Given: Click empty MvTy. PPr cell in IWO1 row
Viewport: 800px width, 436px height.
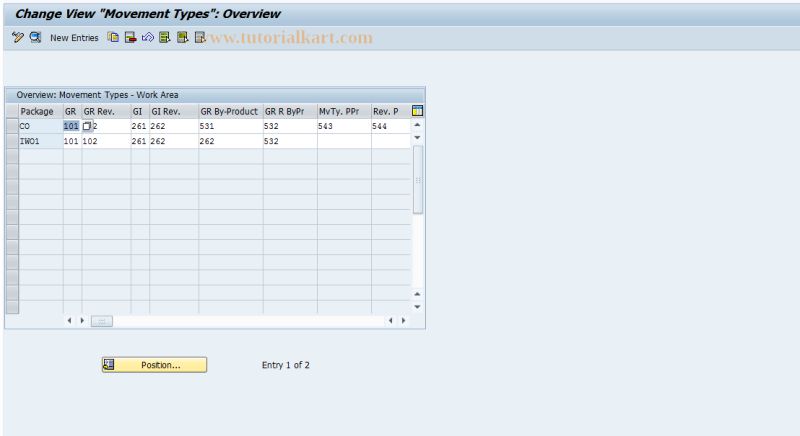Looking at the screenshot, I should 344,141.
